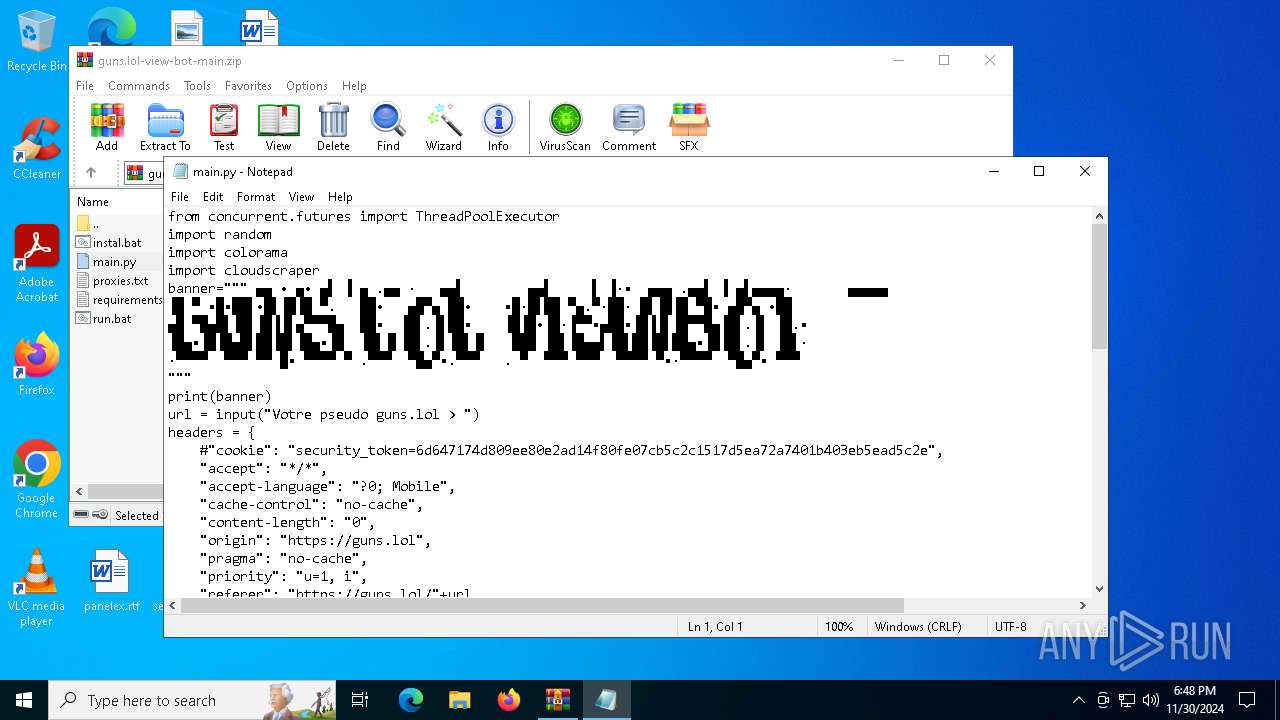The height and width of the screenshot is (720, 1280).
Task: Select main.py in the WinRAR list
Action: pyautogui.click(x=107, y=262)
